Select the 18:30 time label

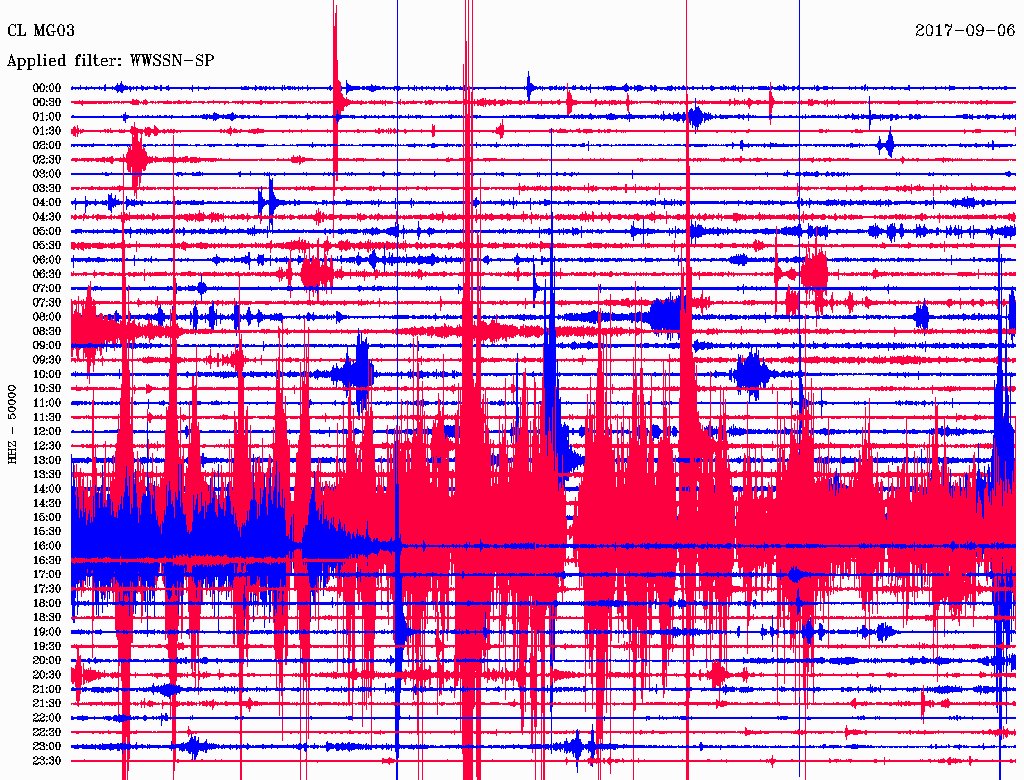pos(47,617)
